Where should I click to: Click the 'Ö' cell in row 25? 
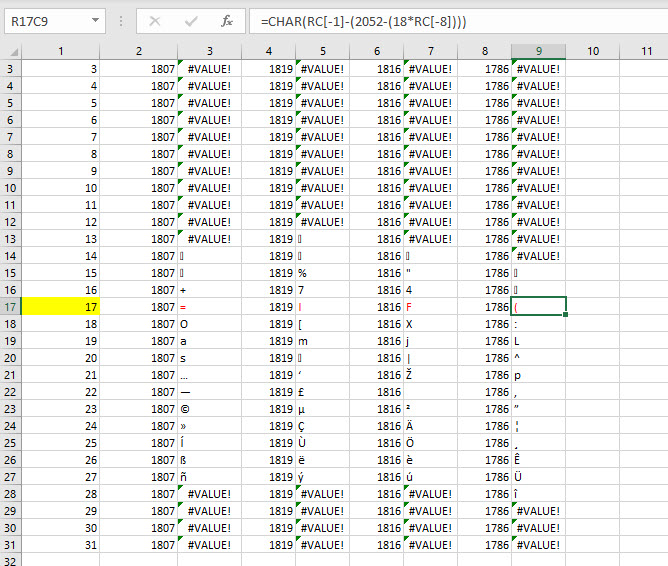point(431,443)
